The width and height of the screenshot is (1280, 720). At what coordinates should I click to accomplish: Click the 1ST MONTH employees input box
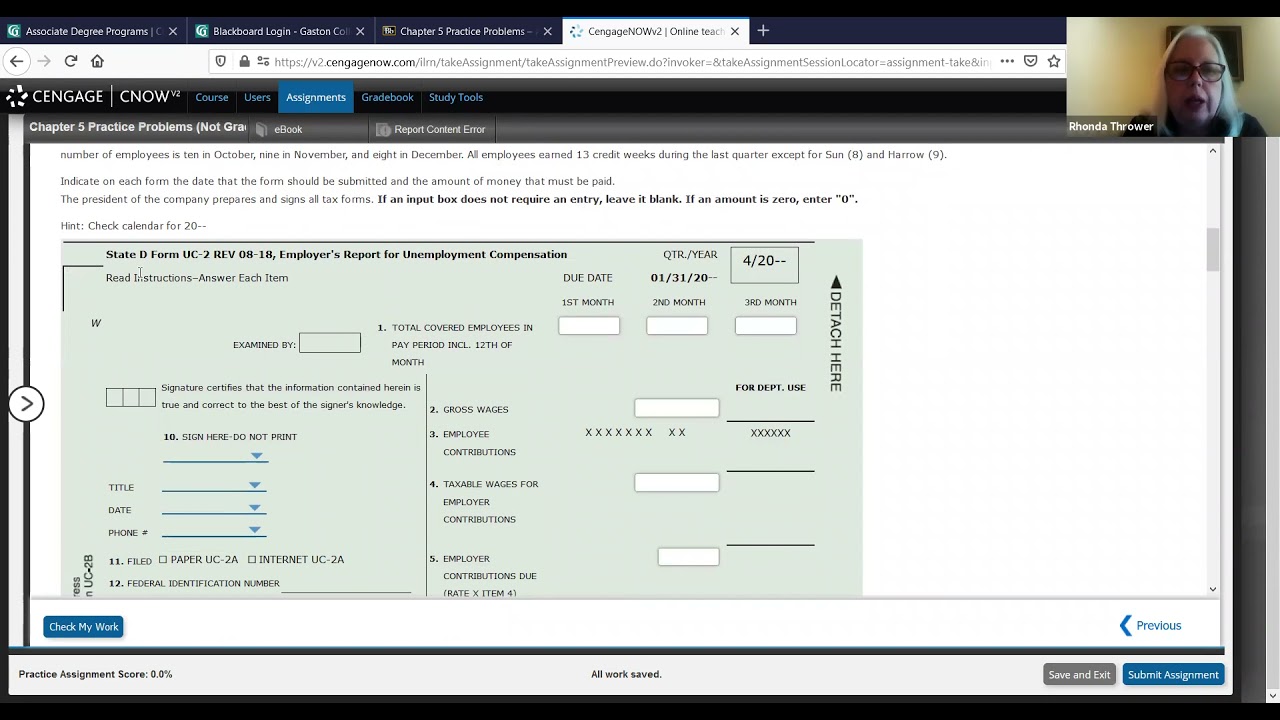click(589, 326)
